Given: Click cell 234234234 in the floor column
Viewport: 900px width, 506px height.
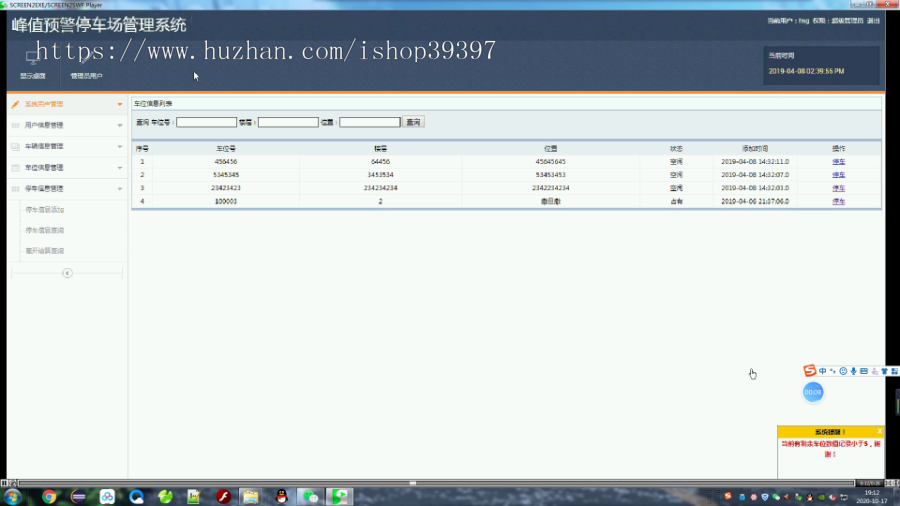Looking at the screenshot, I should pyautogui.click(x=381, y=188).
